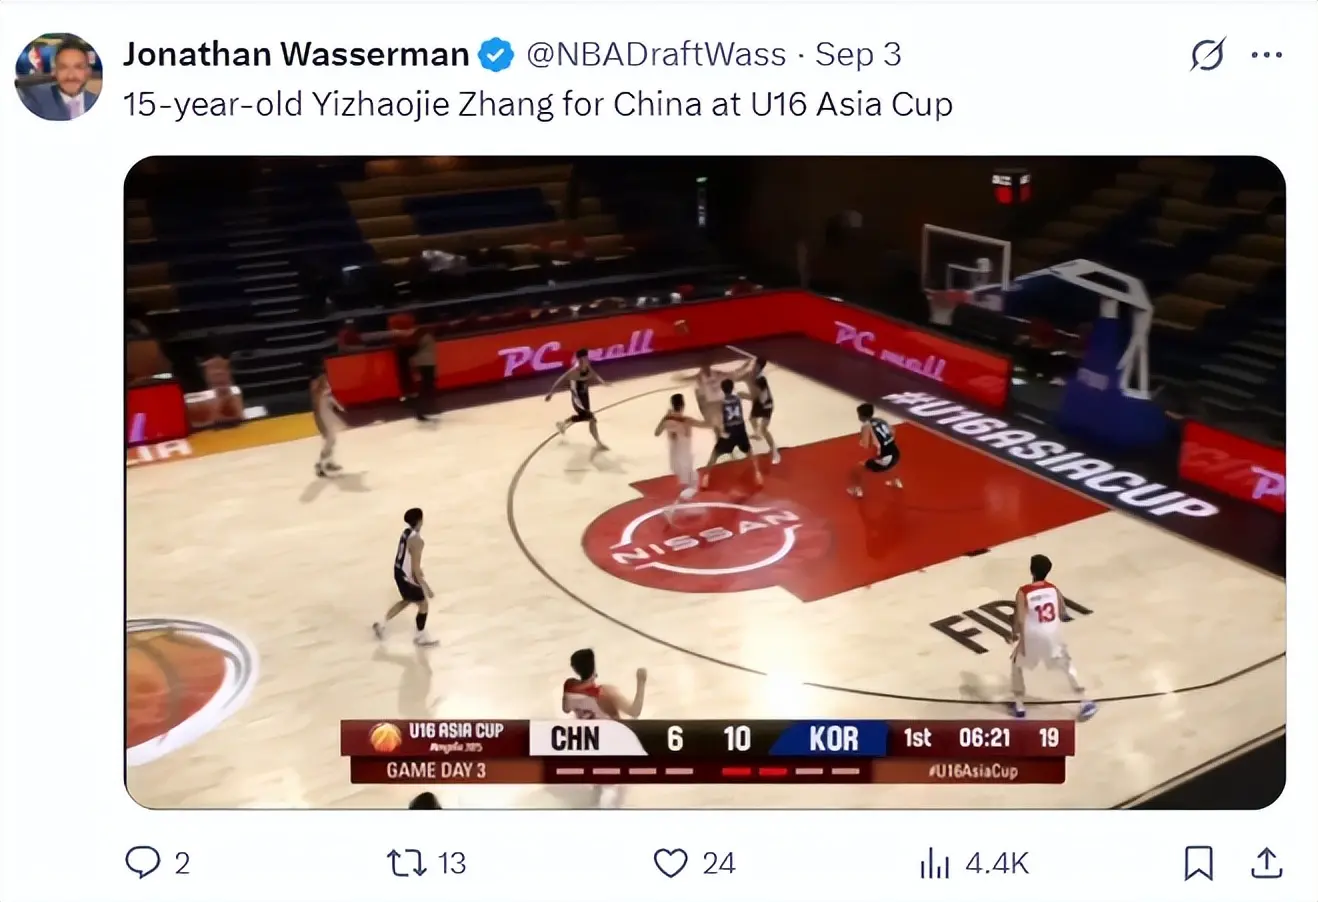Click the Sep 3 timestamp
Screen dimensions: 1318x902
pyautogui.click(x=858, y=54)
